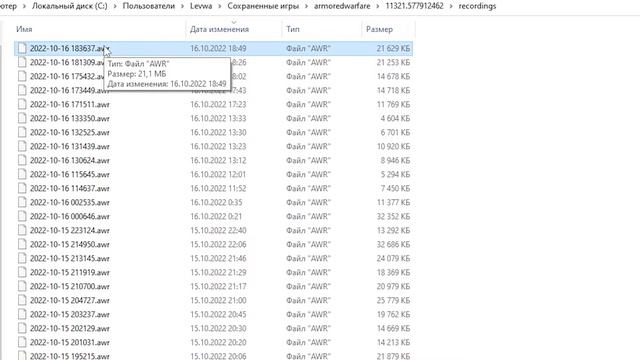The height and width of the screenshot is (360, 640).
Task: Expand chevron before recordings breadcrumb
Action: point(451,6)
